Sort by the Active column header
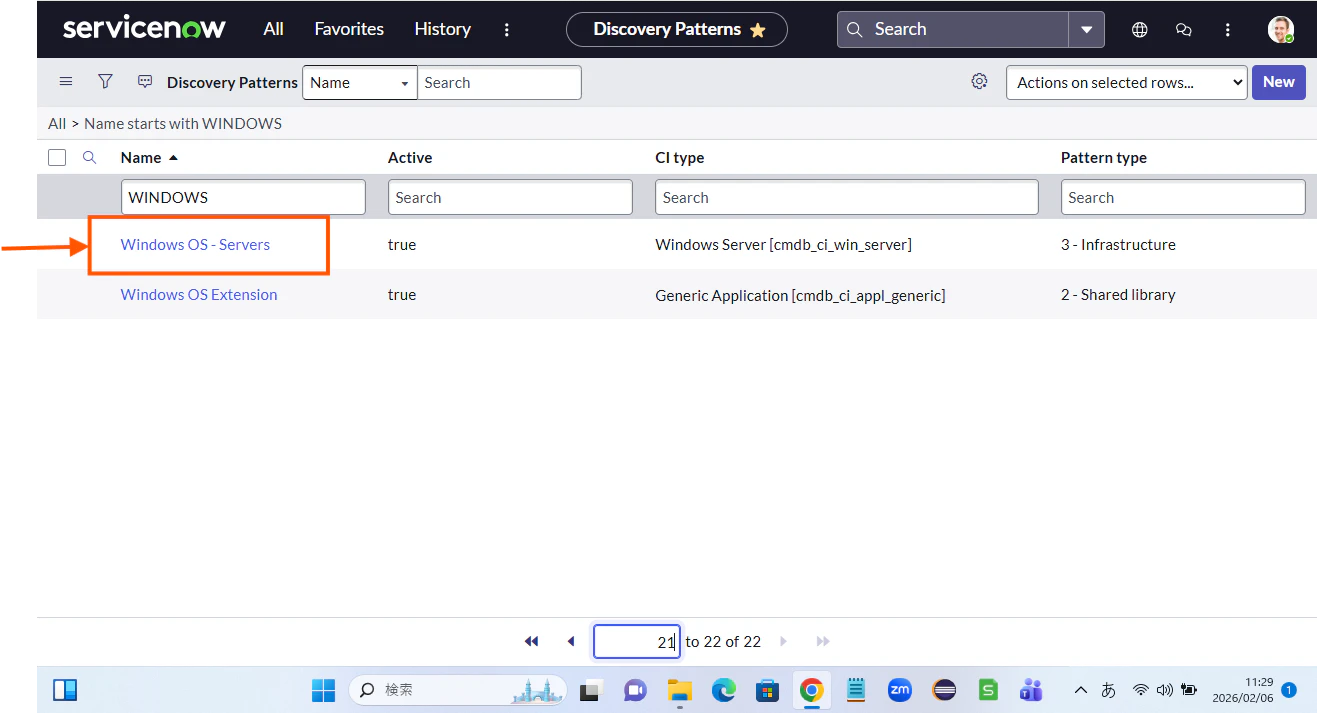 (x=410, y=158)
